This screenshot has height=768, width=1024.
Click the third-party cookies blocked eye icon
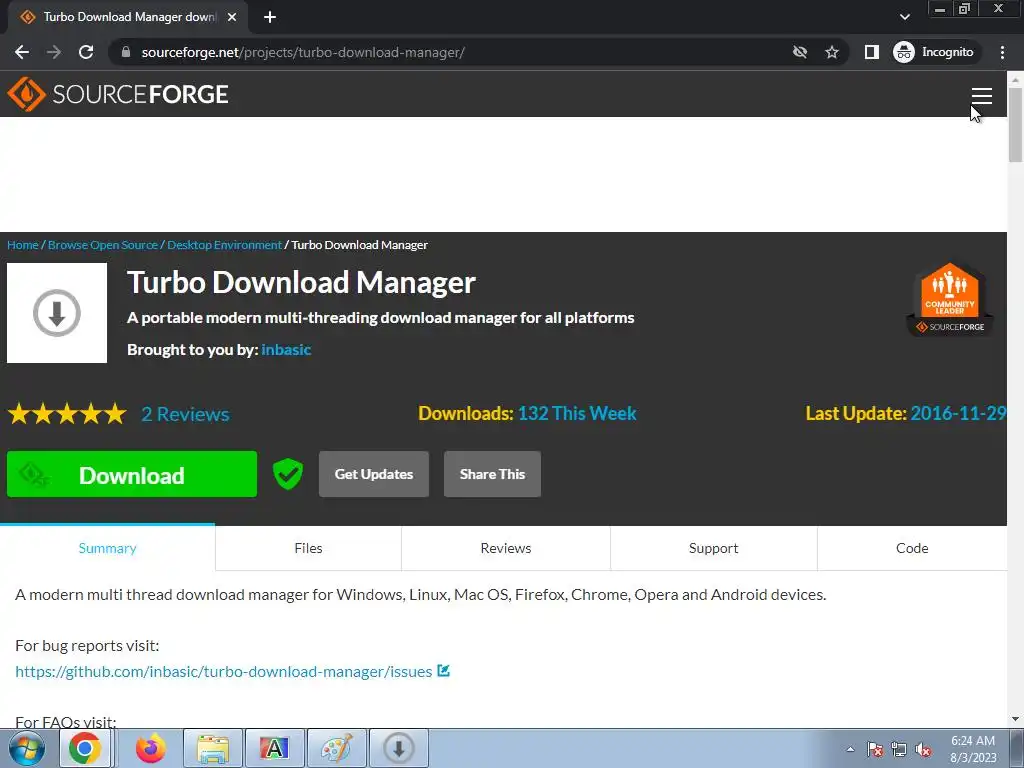click(x=800, y=52)
